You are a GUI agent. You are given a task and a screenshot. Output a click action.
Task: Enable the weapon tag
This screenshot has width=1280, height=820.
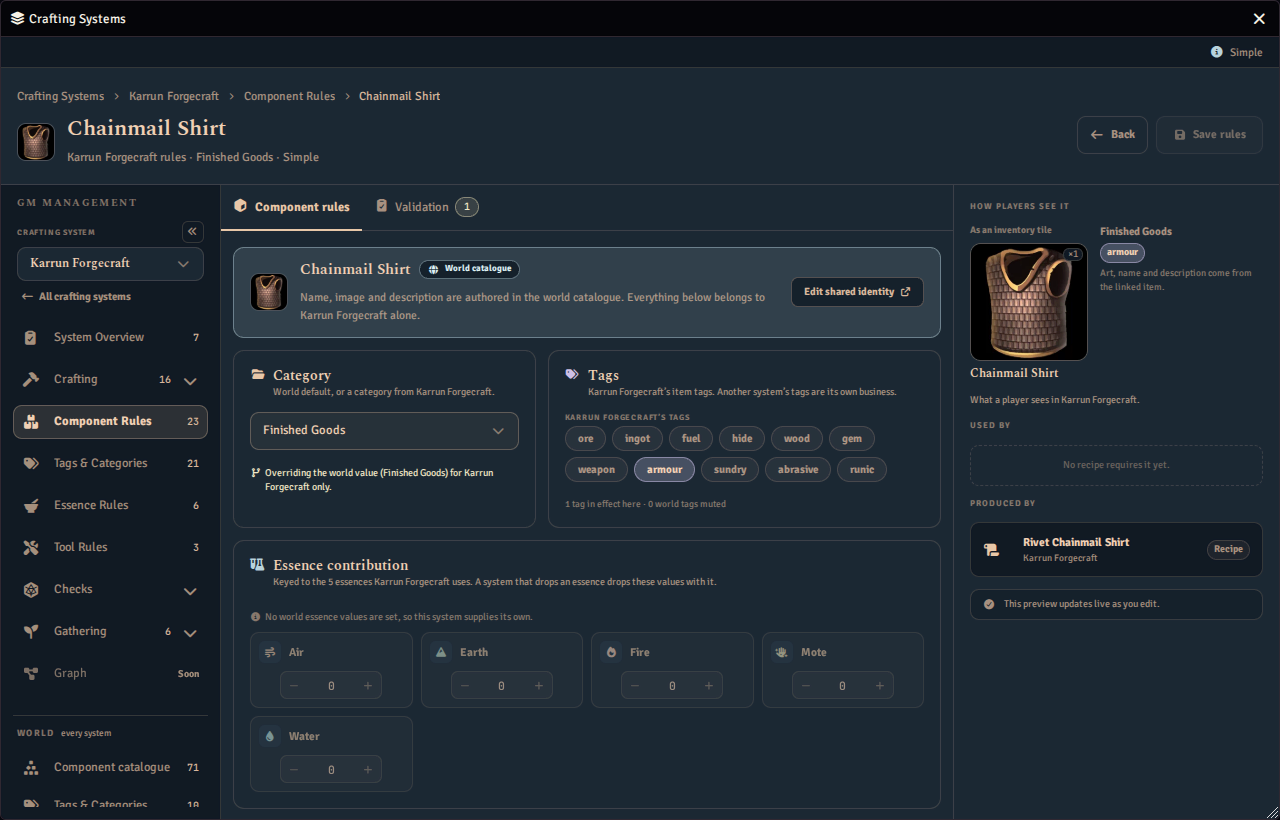[x=597, y=470]
